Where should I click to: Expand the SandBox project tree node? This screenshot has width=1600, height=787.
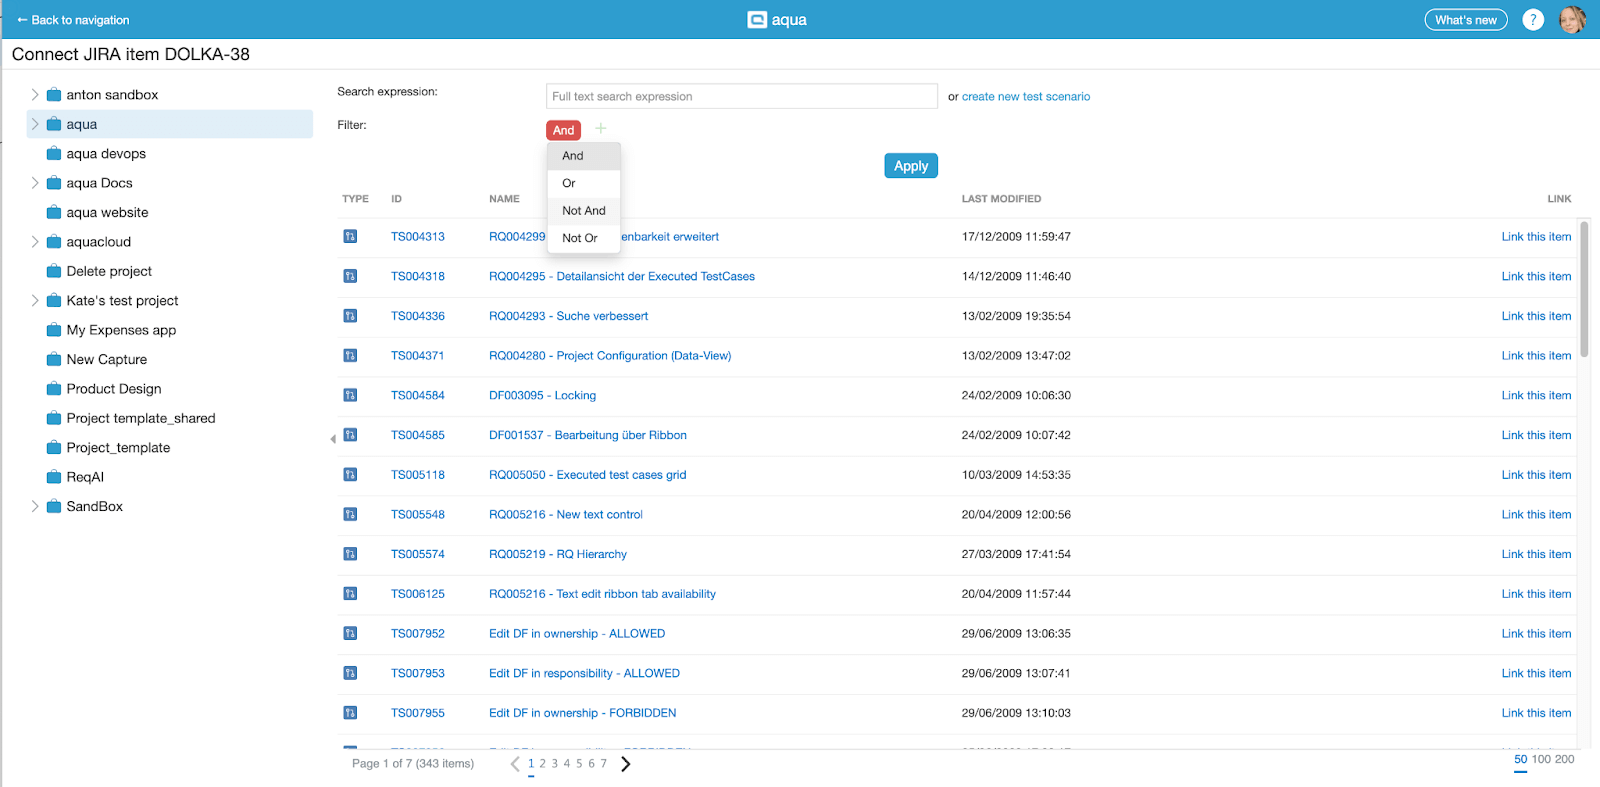point(35,507)
